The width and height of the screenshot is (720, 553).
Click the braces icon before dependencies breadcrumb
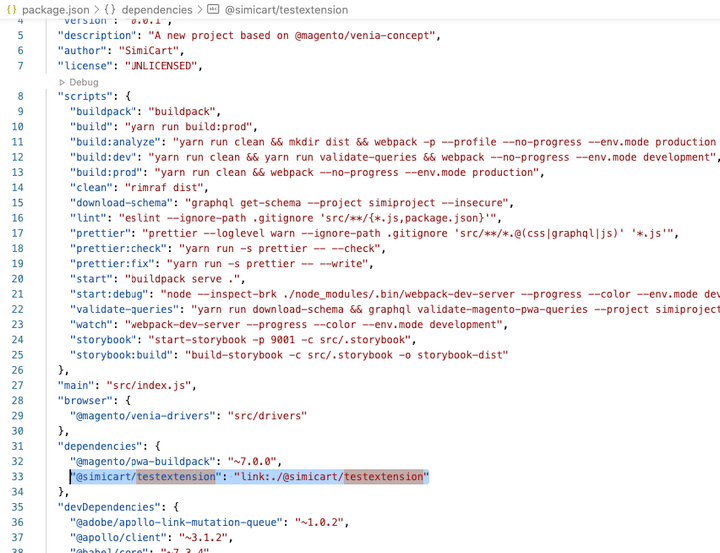coord(110,10)
